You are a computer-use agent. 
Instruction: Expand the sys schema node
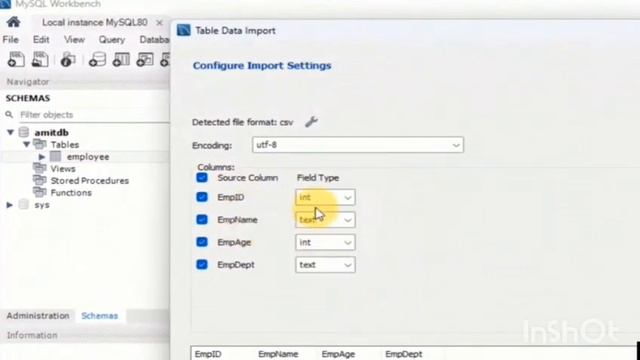9,205
